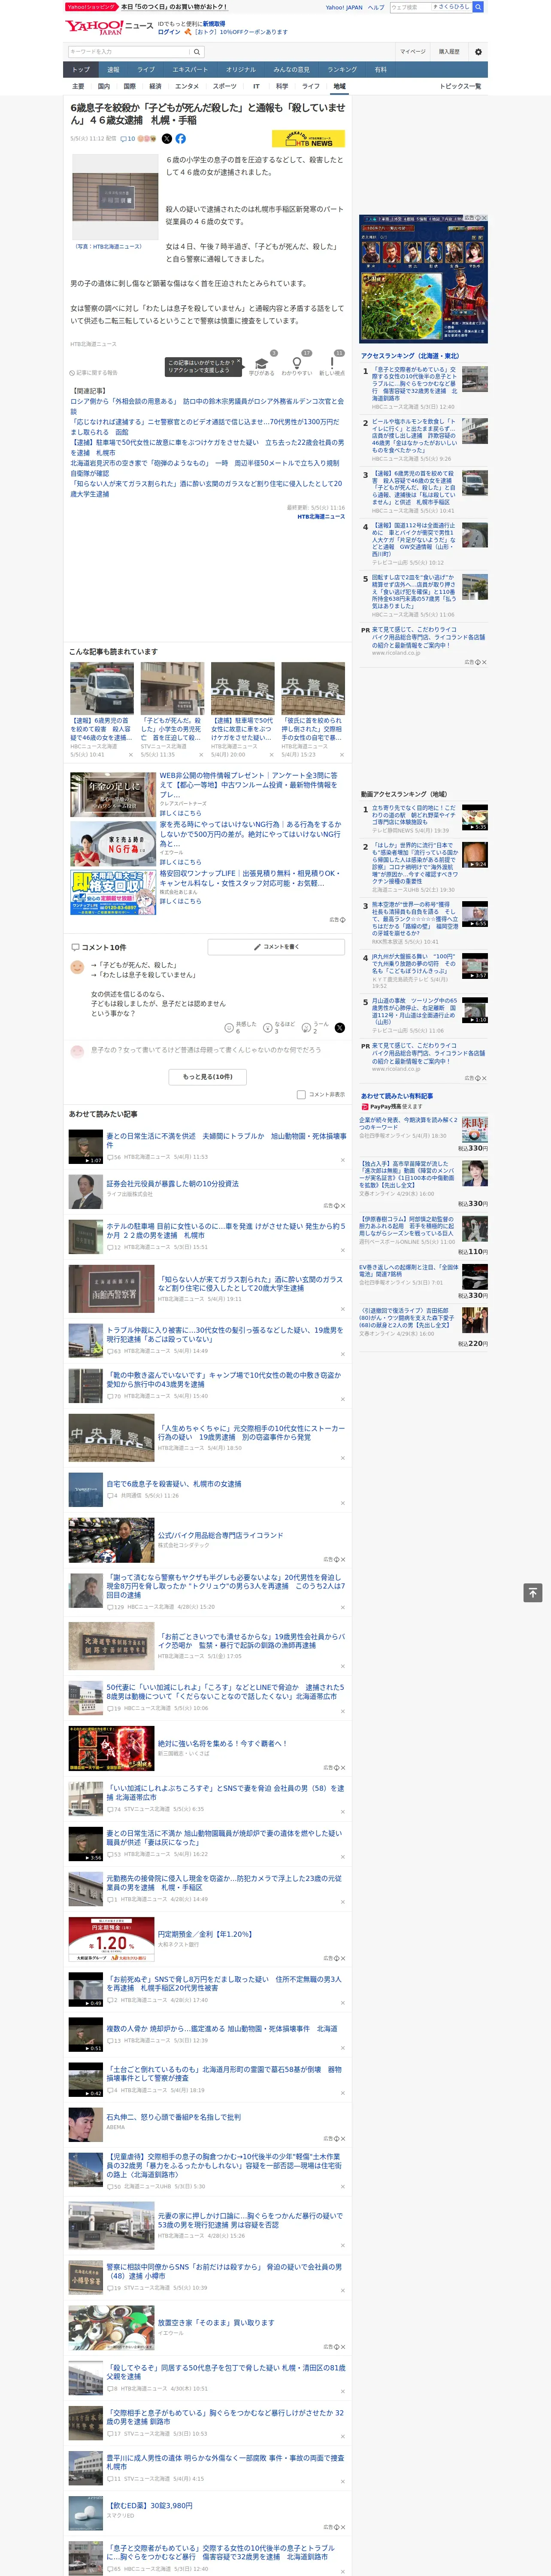Click the キーワードを入力 search field
This screenshot has height=2576, width=551.
[129, 52]
